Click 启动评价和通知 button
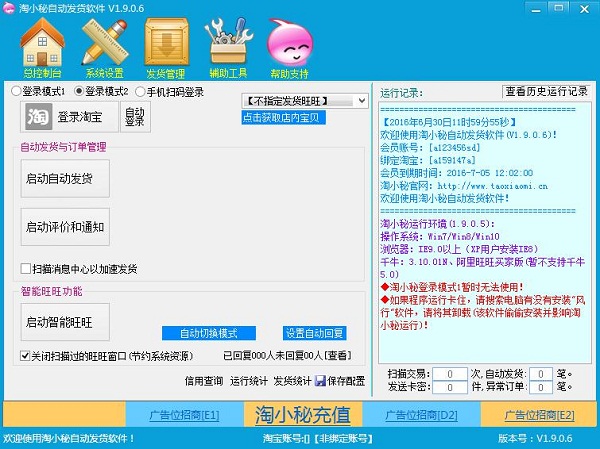Viewport: 600px width, 449px height. (65, 227)
